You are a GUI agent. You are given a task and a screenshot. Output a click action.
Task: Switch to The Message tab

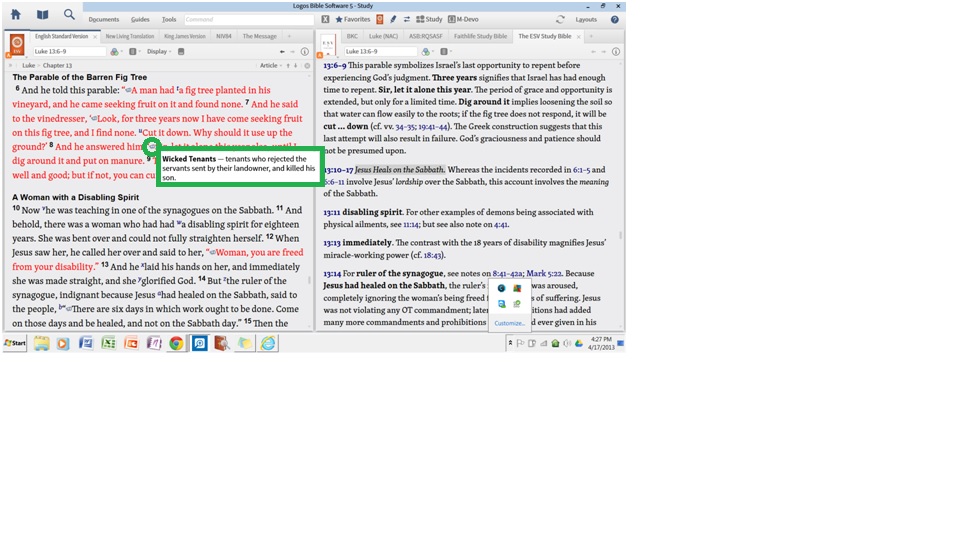coord(260,37)
